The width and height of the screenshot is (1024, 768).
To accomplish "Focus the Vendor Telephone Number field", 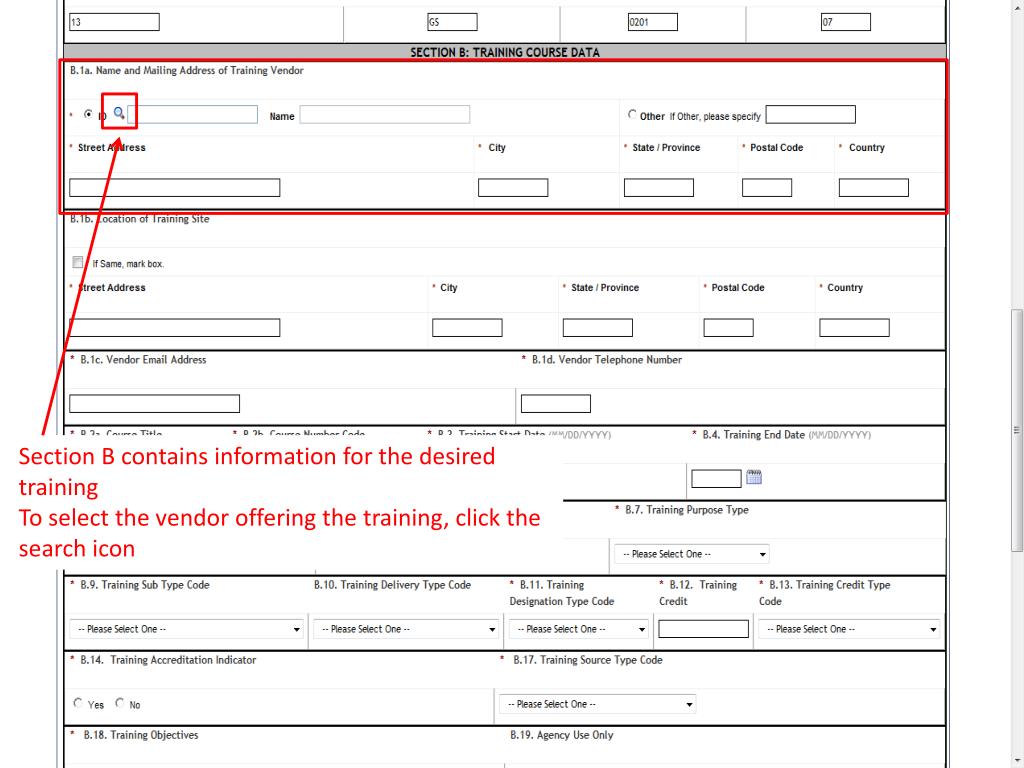I will pos(556,404).
